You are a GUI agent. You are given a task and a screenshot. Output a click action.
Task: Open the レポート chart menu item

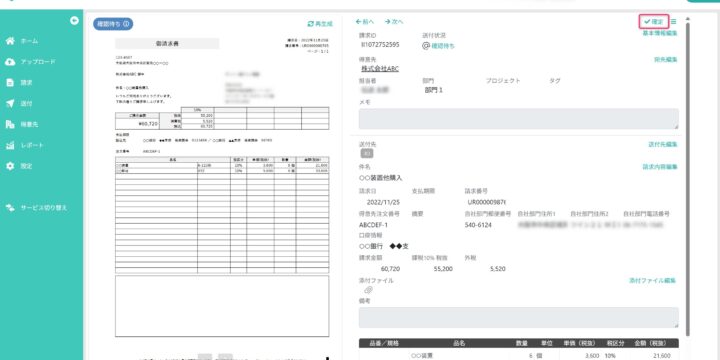click(x=25, y=145)
